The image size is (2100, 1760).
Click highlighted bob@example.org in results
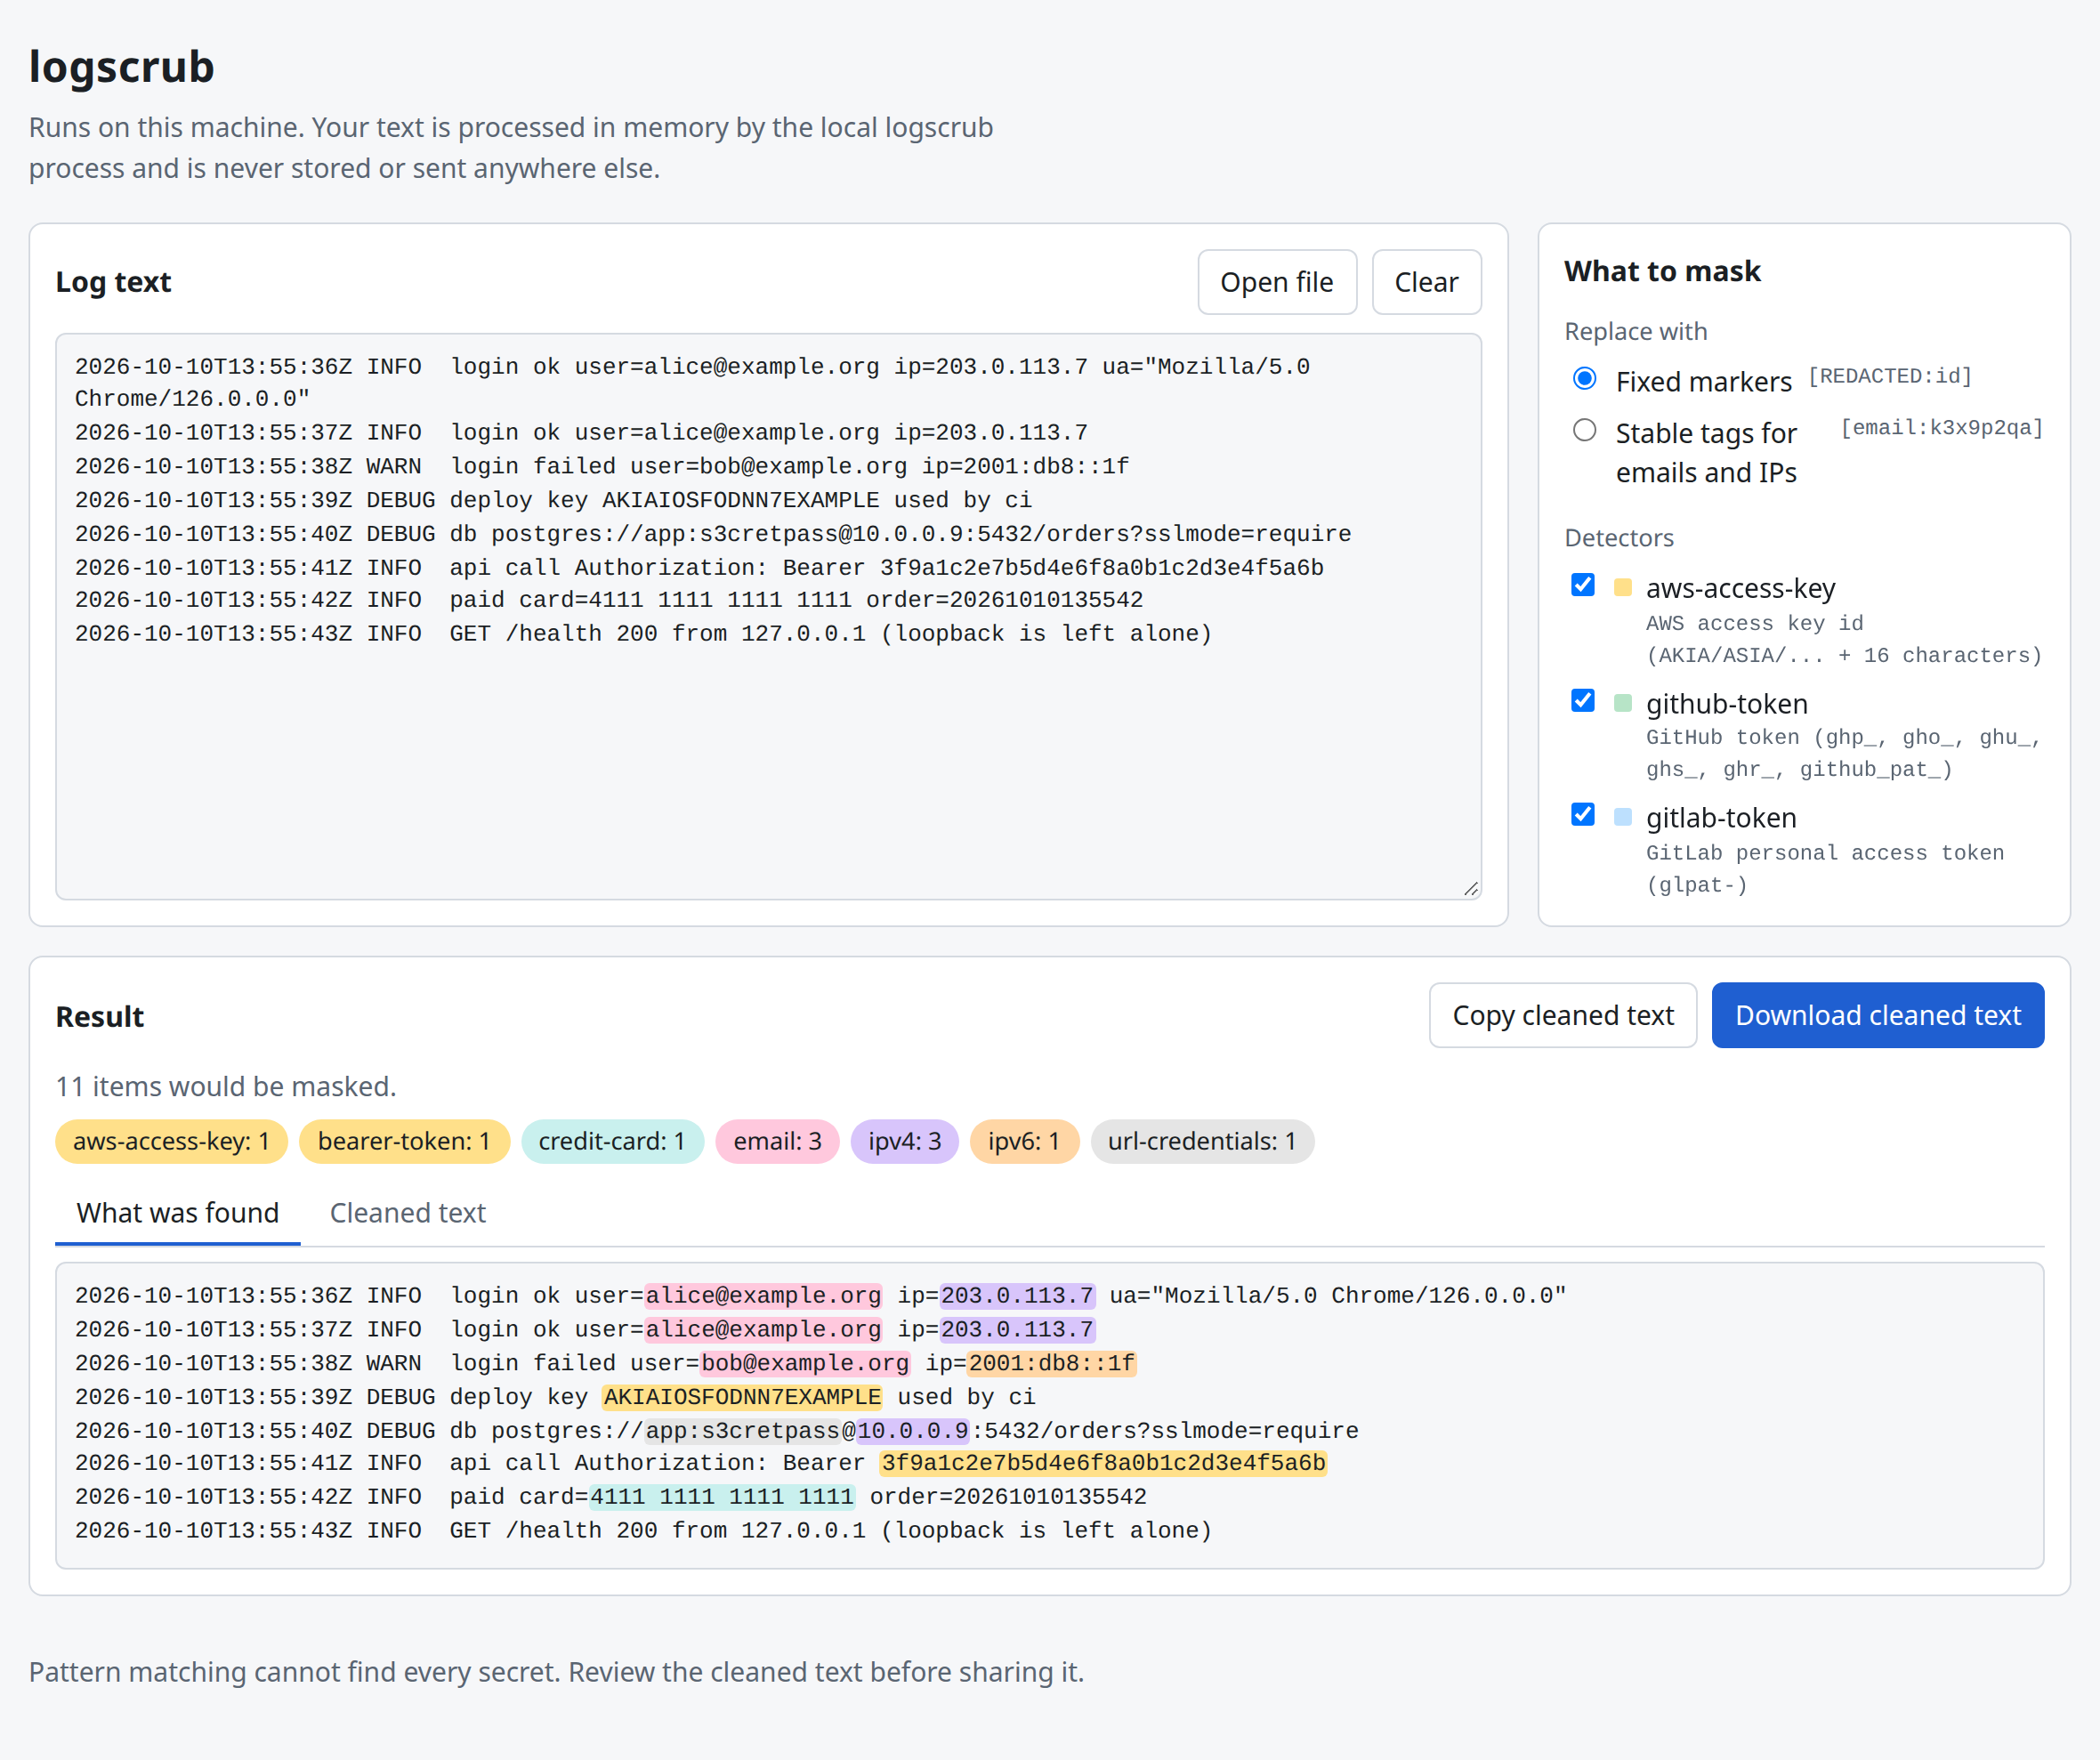pos(805,1363)
